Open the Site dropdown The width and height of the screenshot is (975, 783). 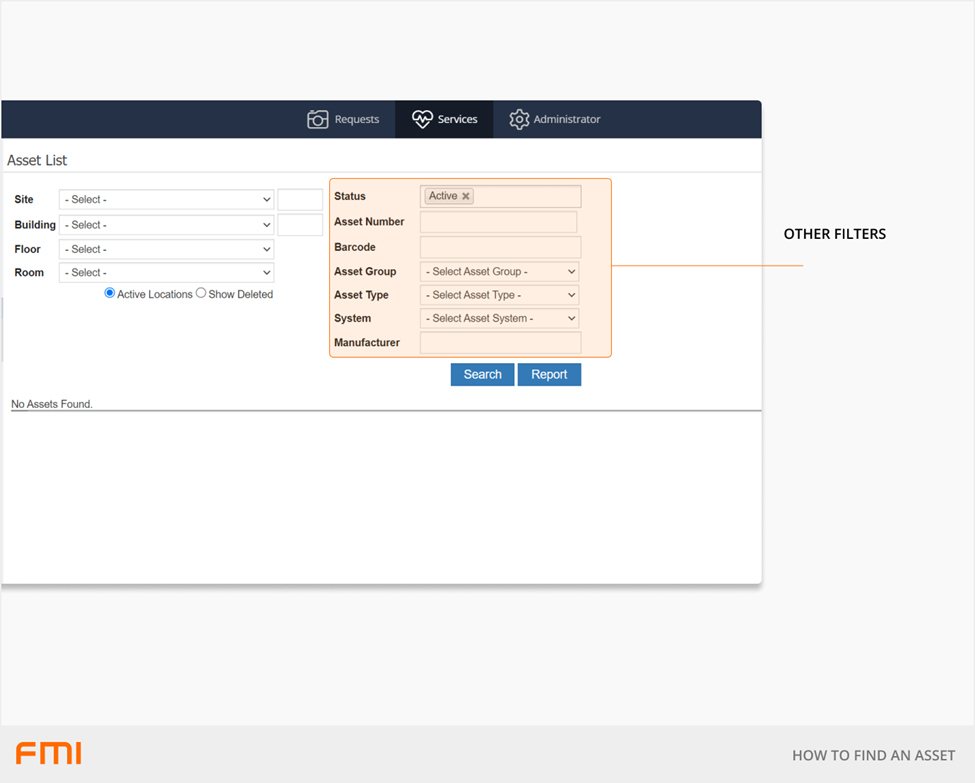[166, 200]
